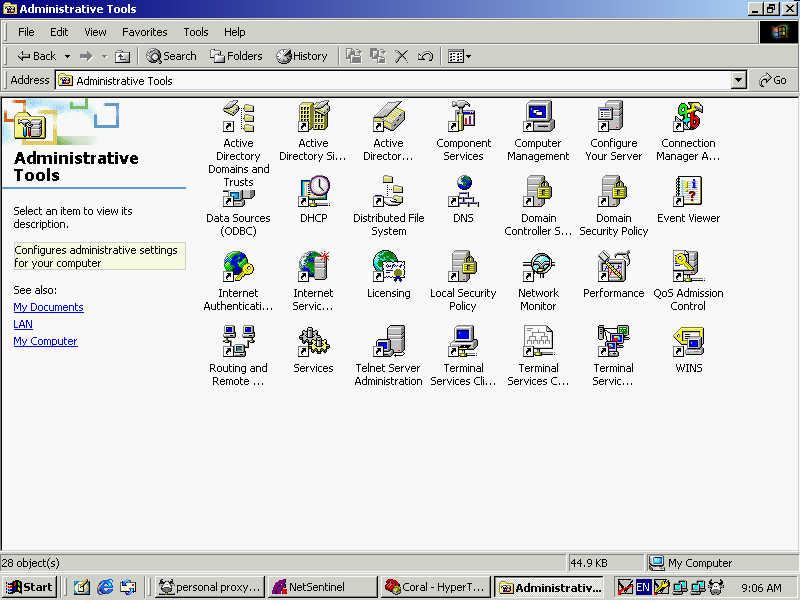Select the DHCP administrative tool
The image size is (800, 603).
[313, 193]
